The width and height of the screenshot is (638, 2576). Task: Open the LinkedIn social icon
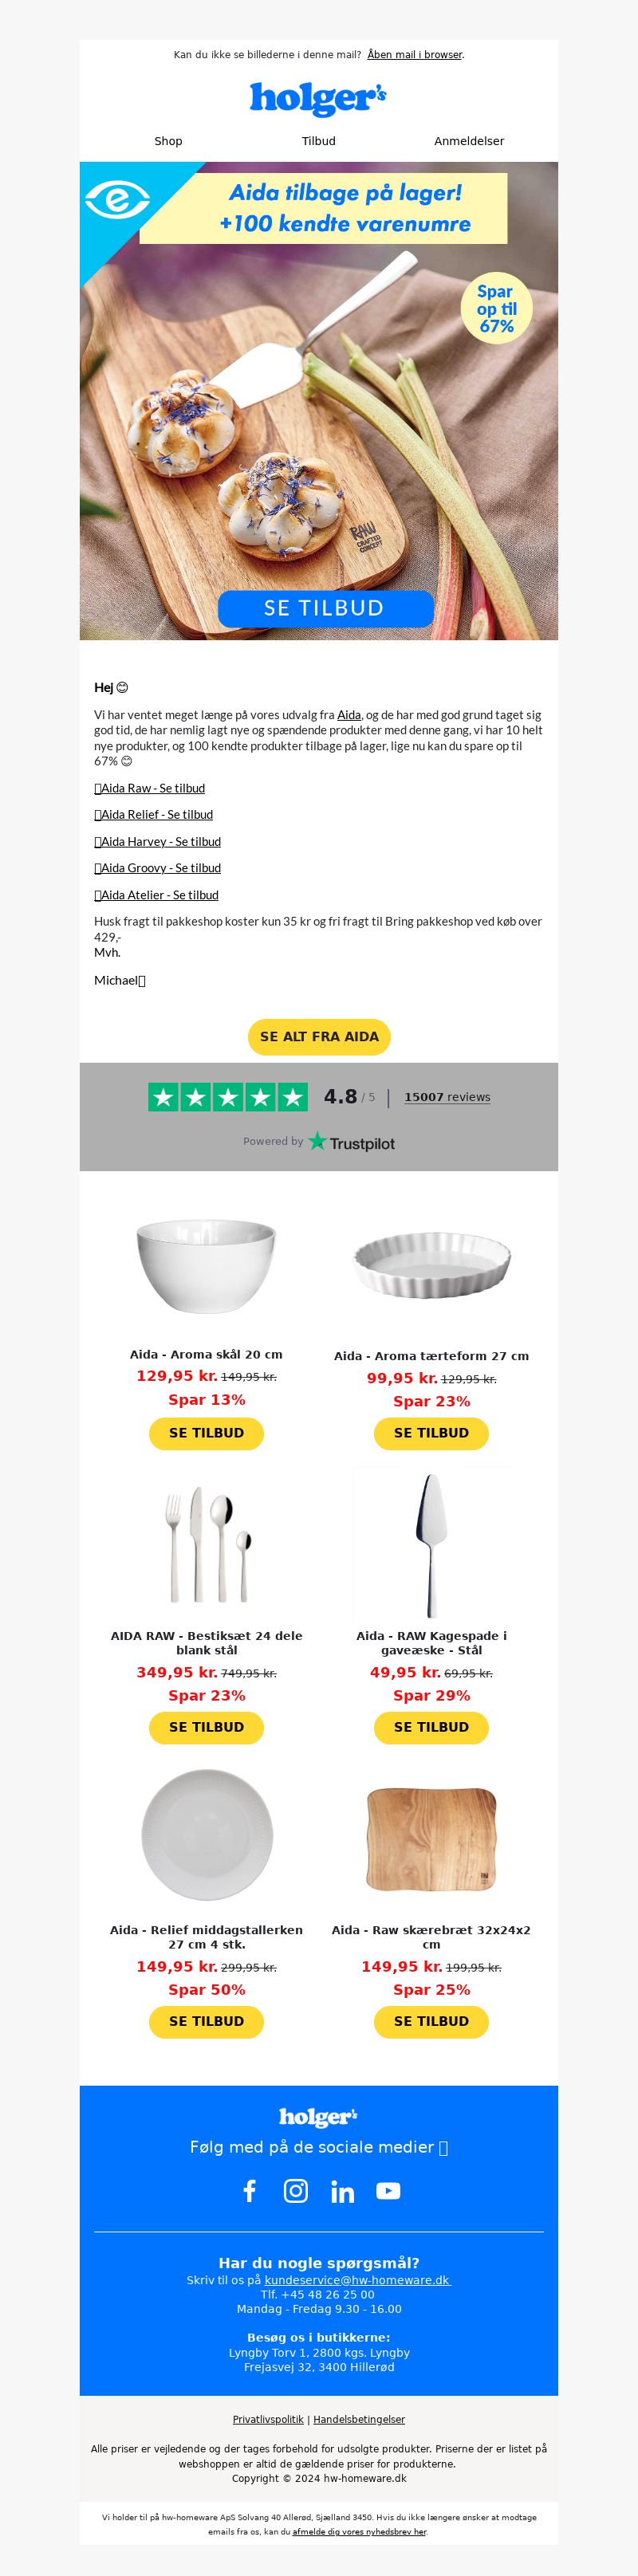(342, 2191)
